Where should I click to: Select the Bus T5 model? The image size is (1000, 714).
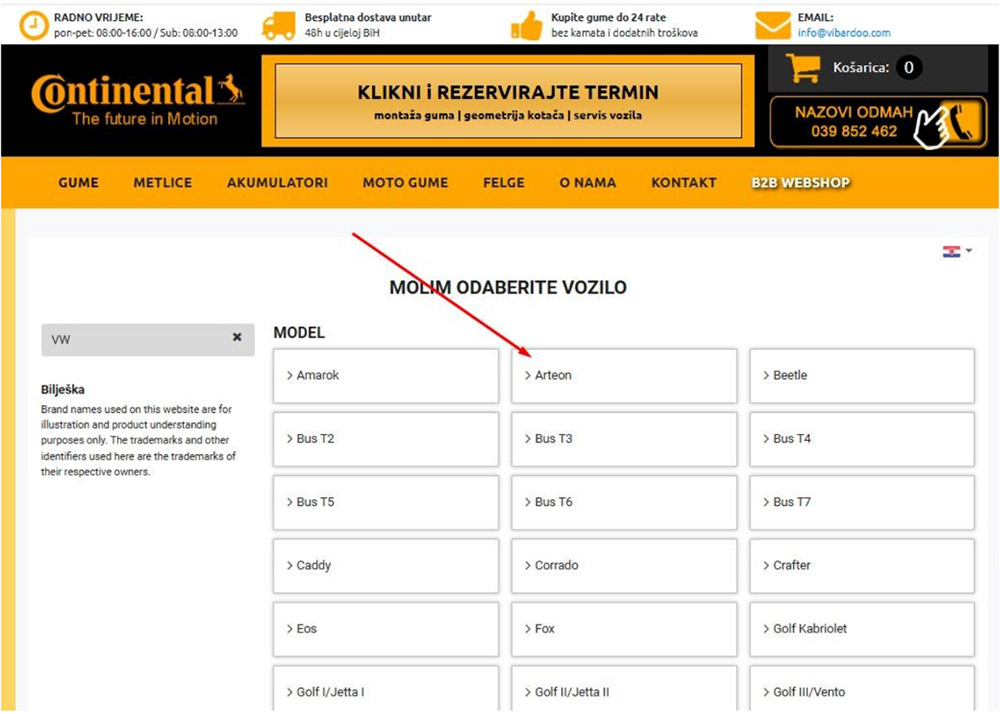pyautogui.click(x=386, y=502)
